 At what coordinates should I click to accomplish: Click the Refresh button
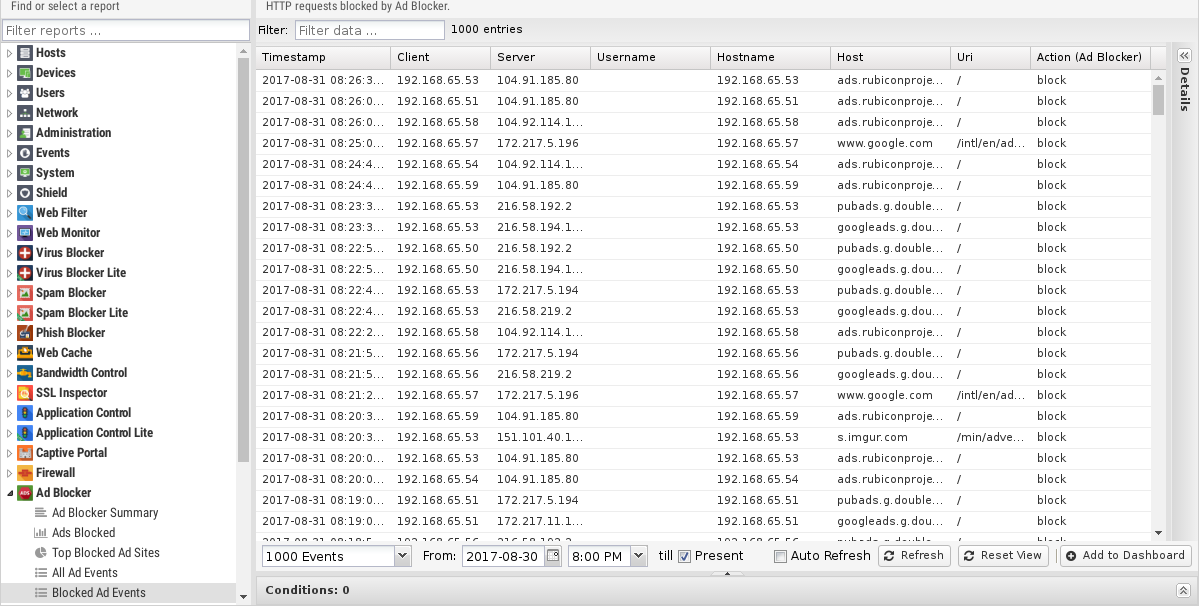[x=914, y=555]
